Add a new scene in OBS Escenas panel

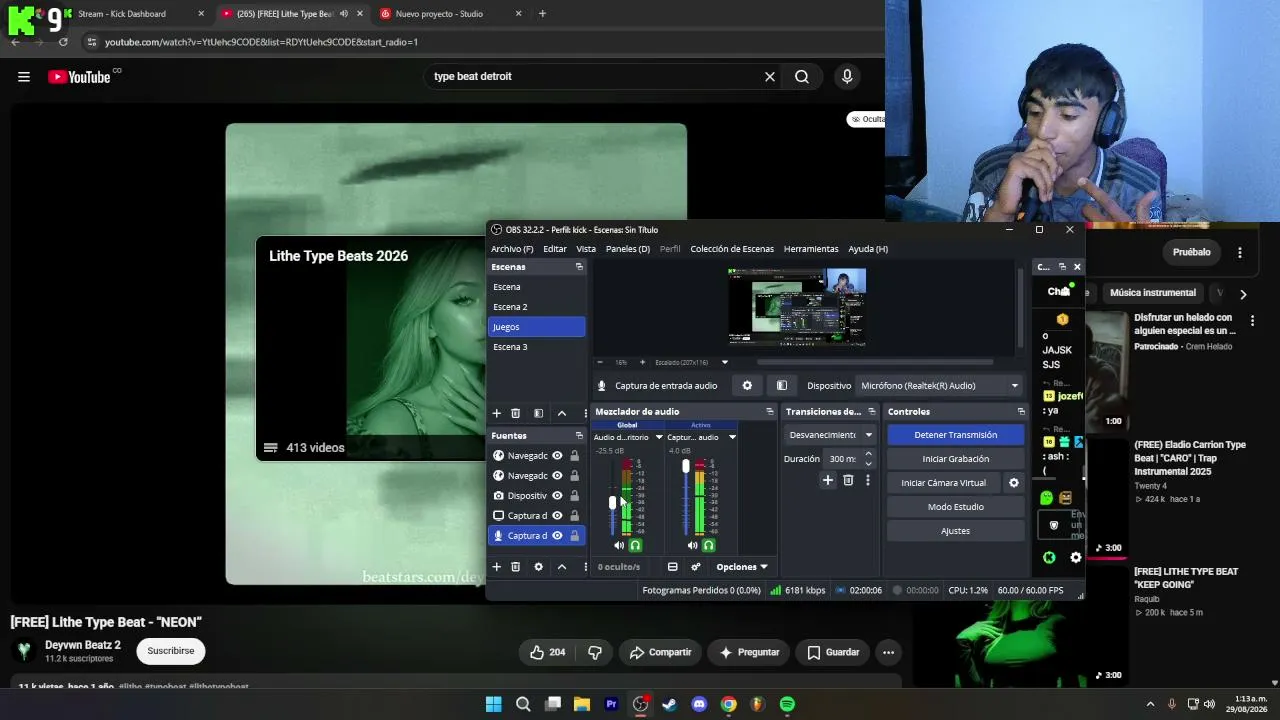496,413
